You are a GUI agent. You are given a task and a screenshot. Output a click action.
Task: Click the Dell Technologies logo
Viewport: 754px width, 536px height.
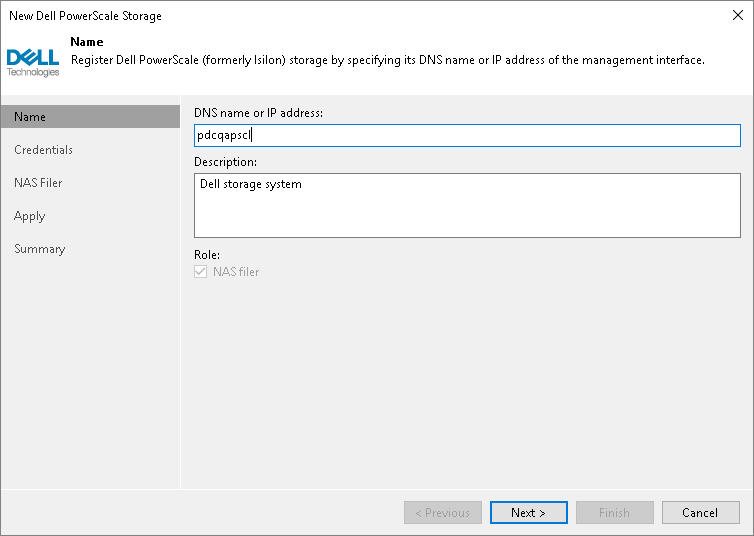(33, 63)
